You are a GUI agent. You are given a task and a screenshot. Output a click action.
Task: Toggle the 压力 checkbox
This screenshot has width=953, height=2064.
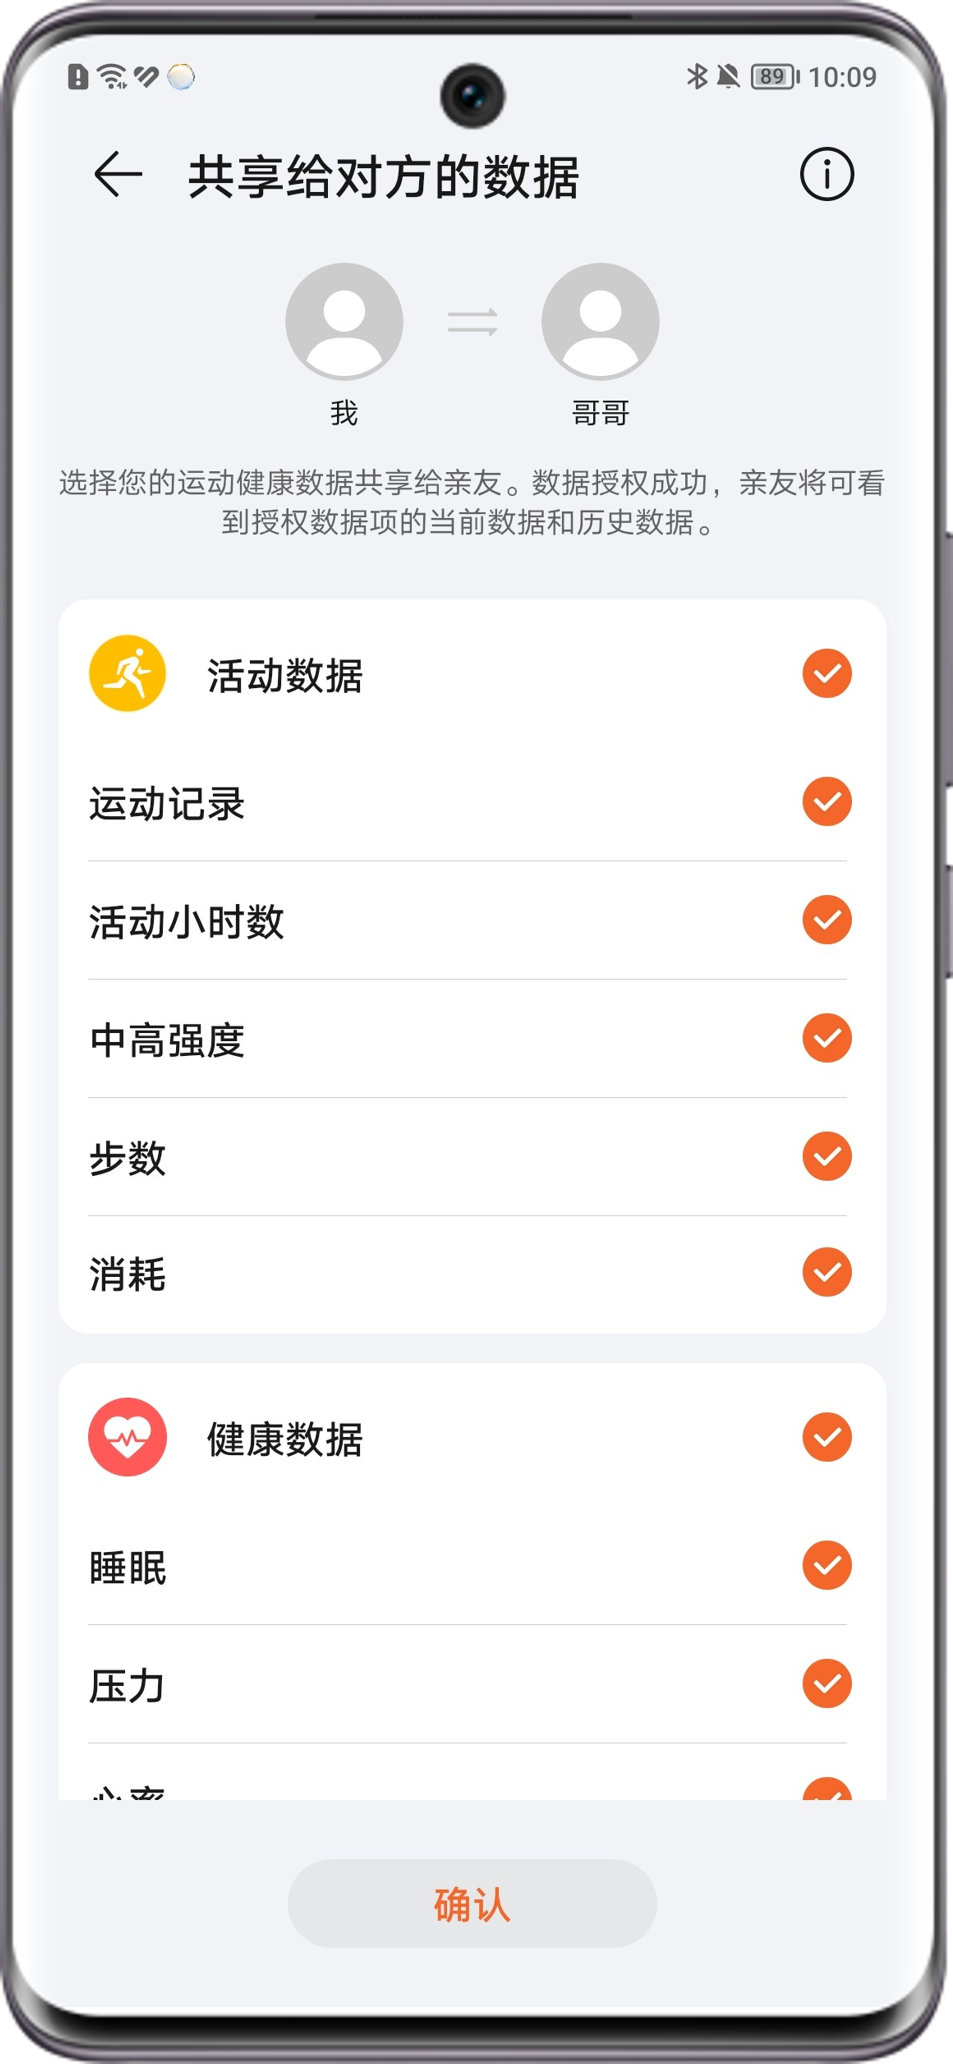(826, 1683)
